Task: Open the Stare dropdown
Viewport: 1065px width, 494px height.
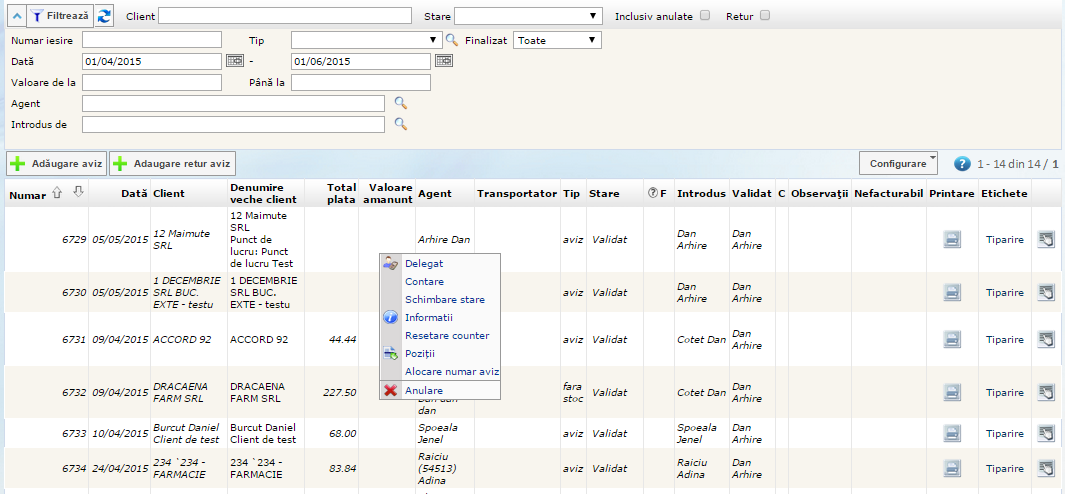Action: coord(528,16)
